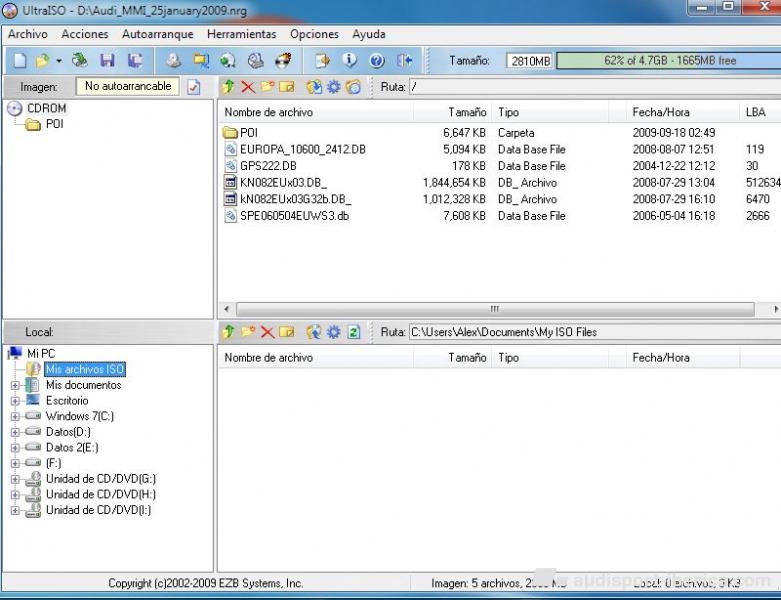
Task: Click the Exit toolbar icon
Action: tap(404, 61)
